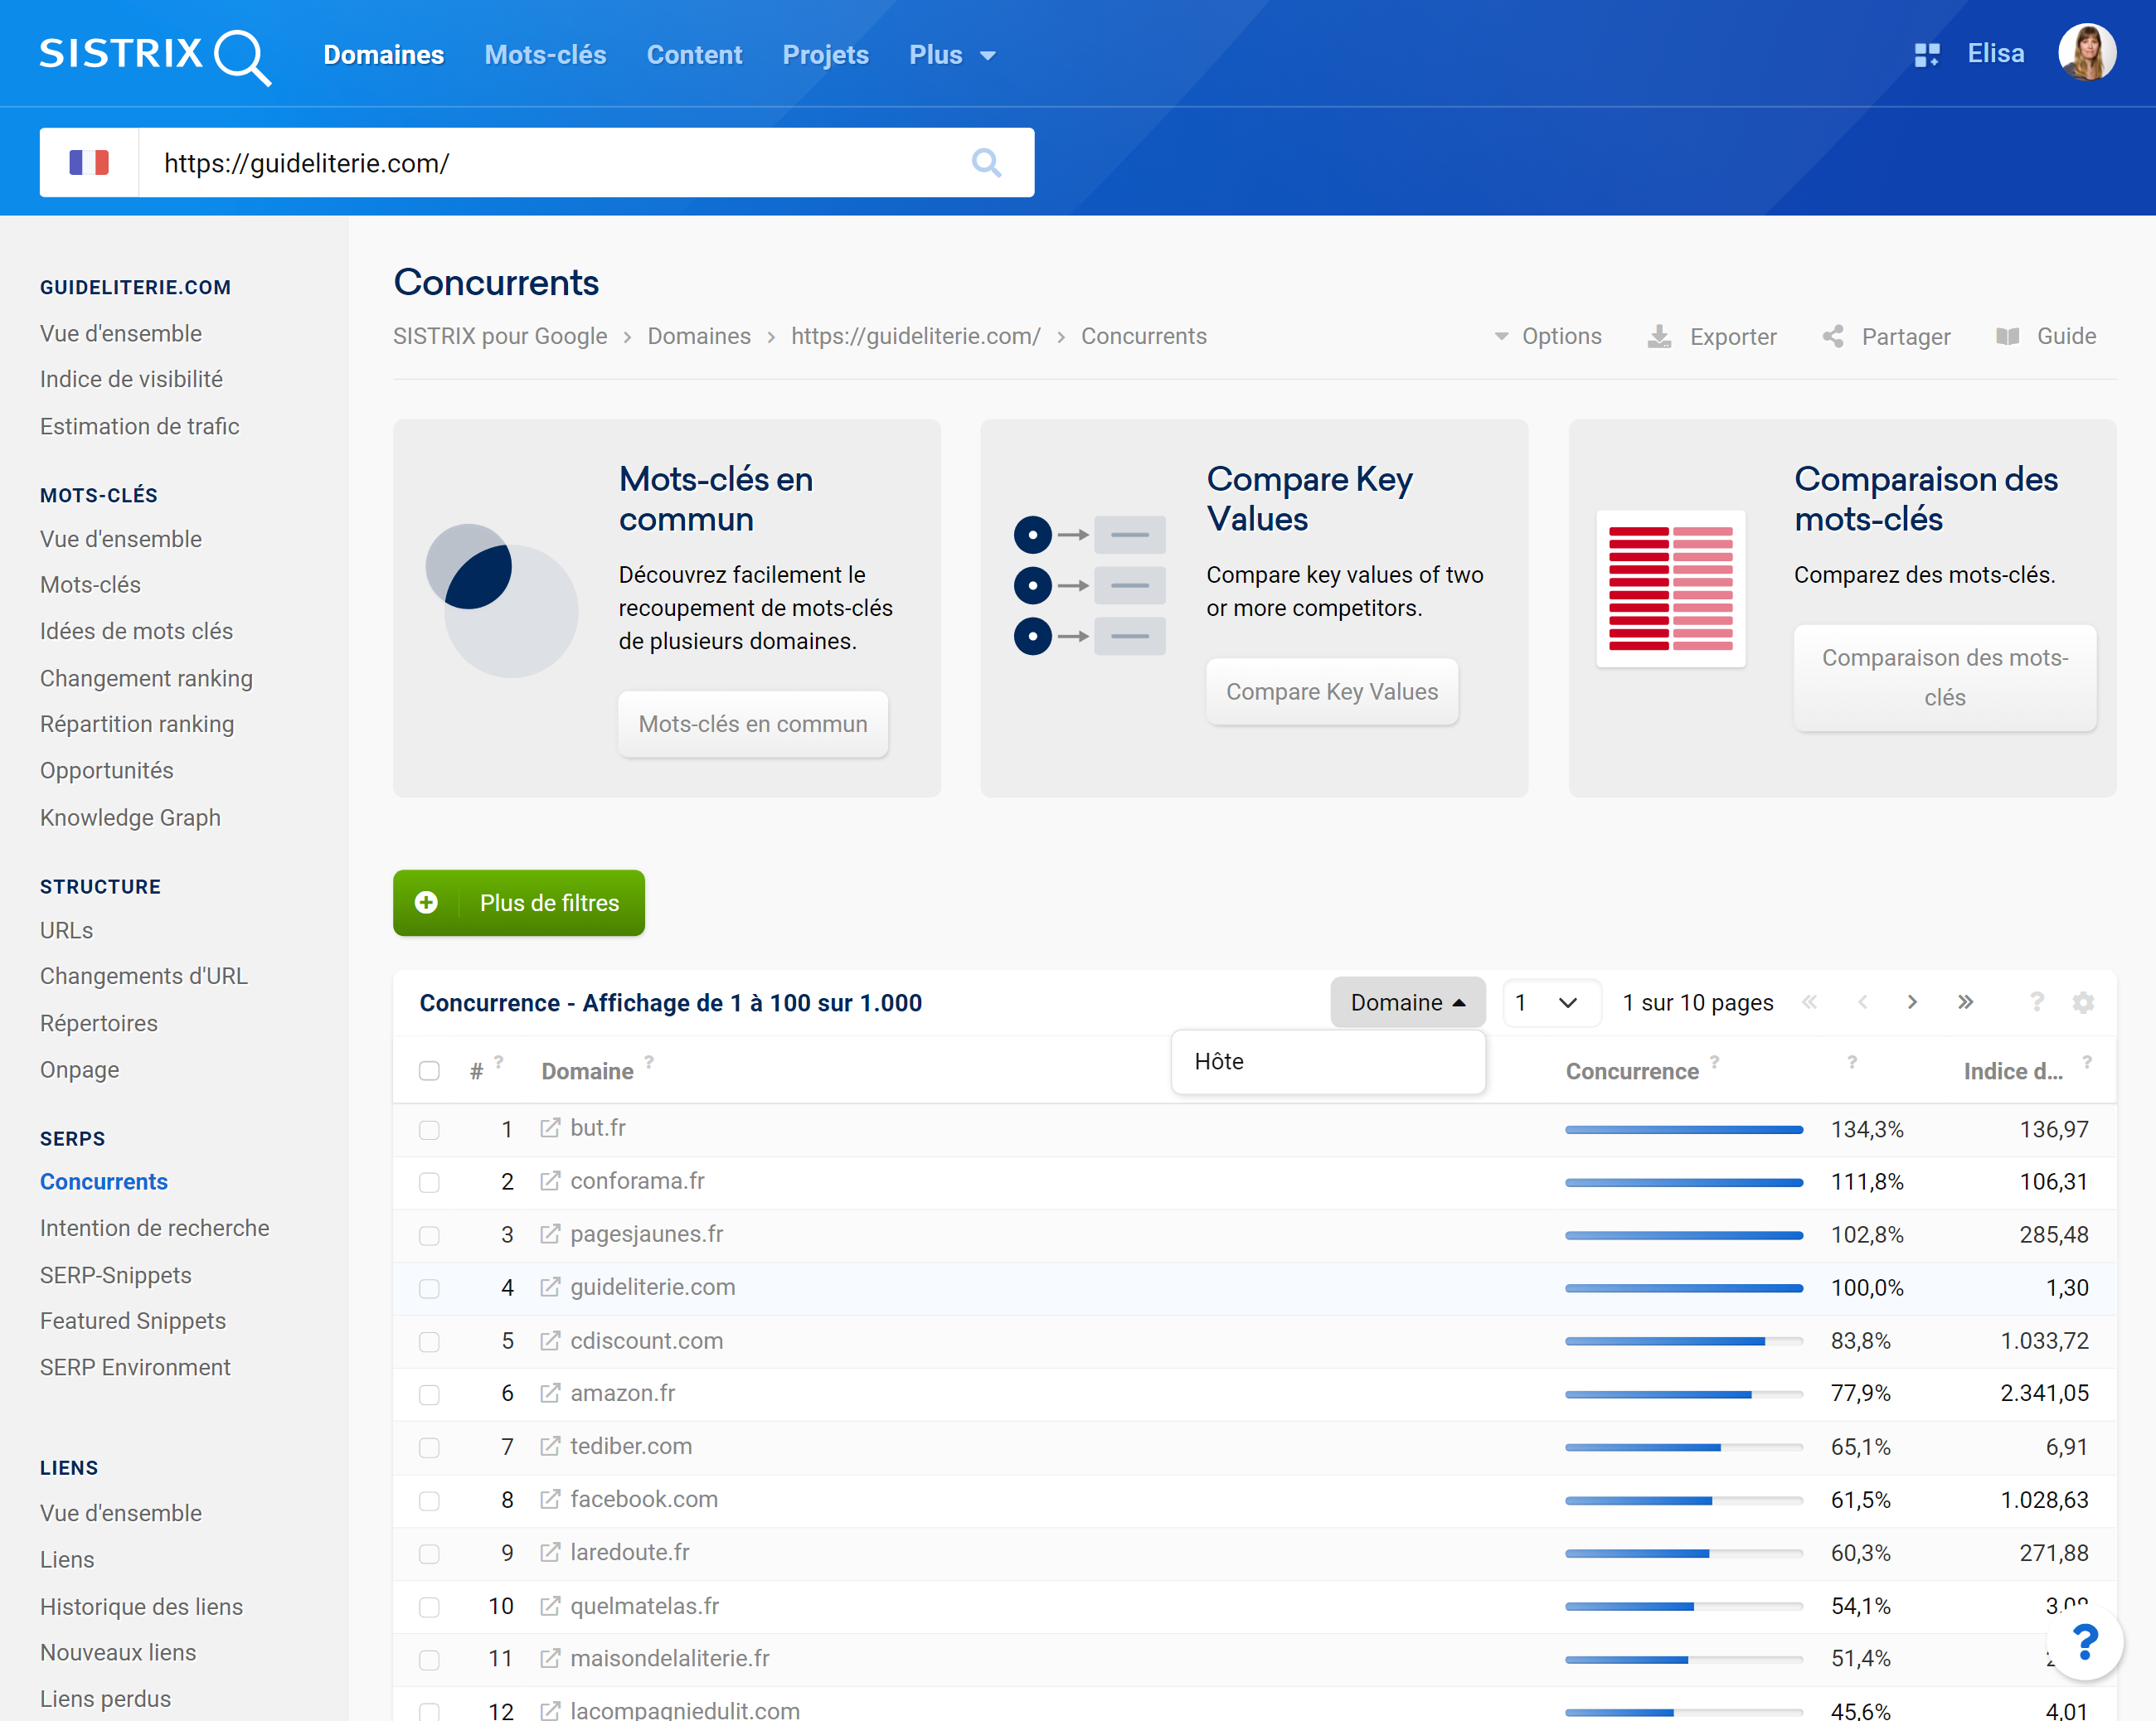
Task: Open external link icon for facebook.com
Action: point(550,1499)
